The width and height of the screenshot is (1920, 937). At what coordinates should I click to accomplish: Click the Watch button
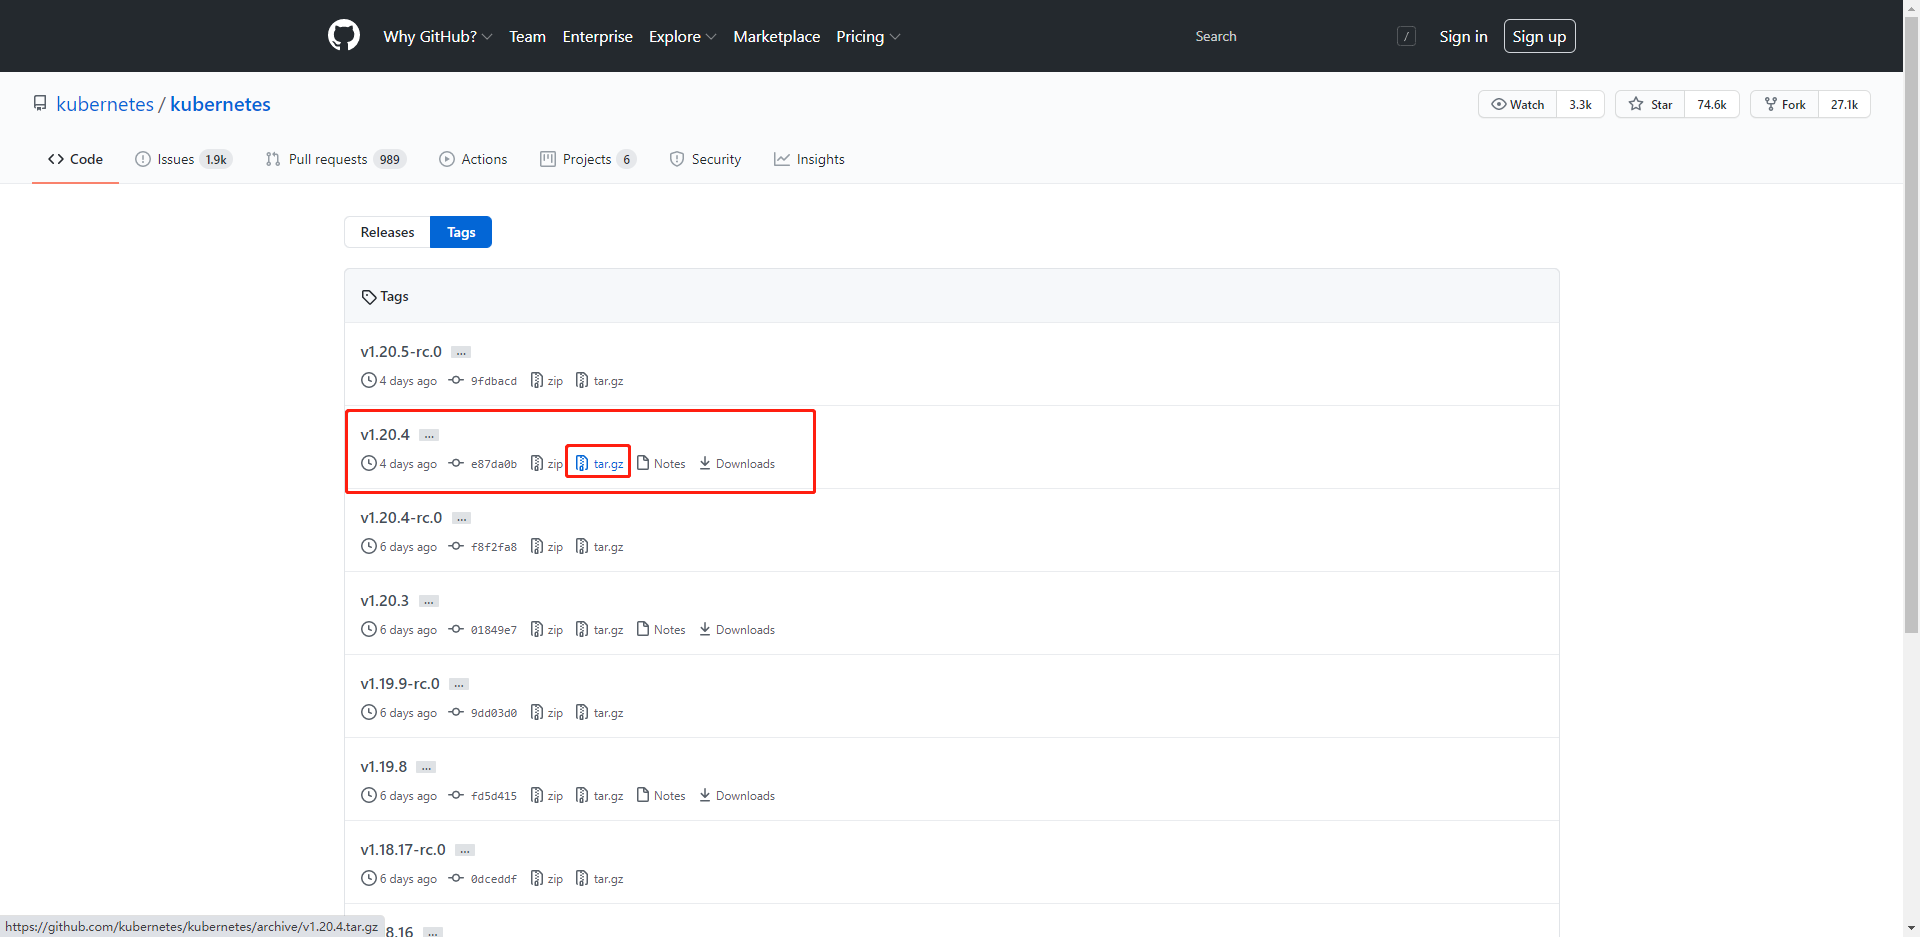click(x=1517, y=104)
